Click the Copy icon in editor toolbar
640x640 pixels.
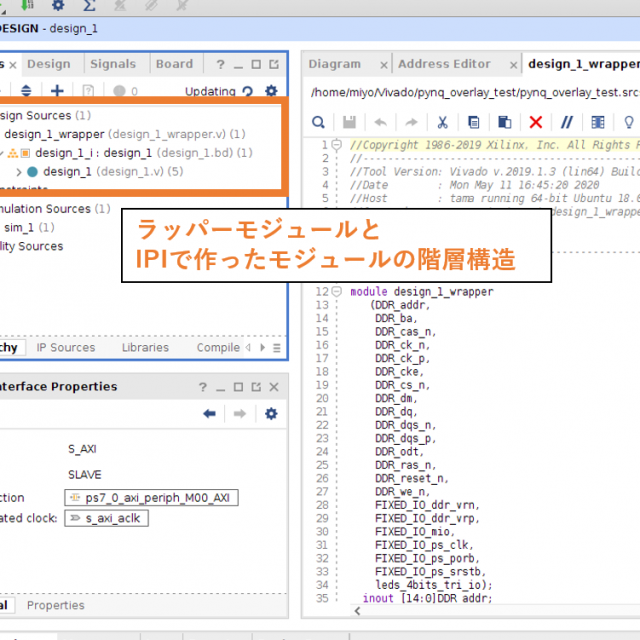[474, 122]
